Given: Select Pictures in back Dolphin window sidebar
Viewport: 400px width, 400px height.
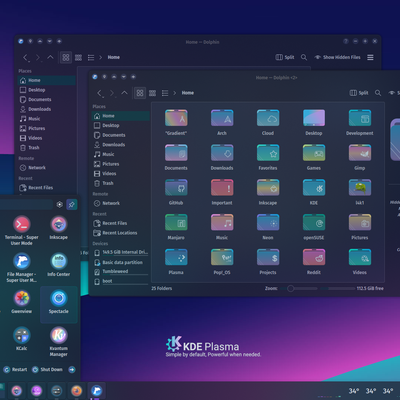Looking at the screenshot, I should coord(47,128).
